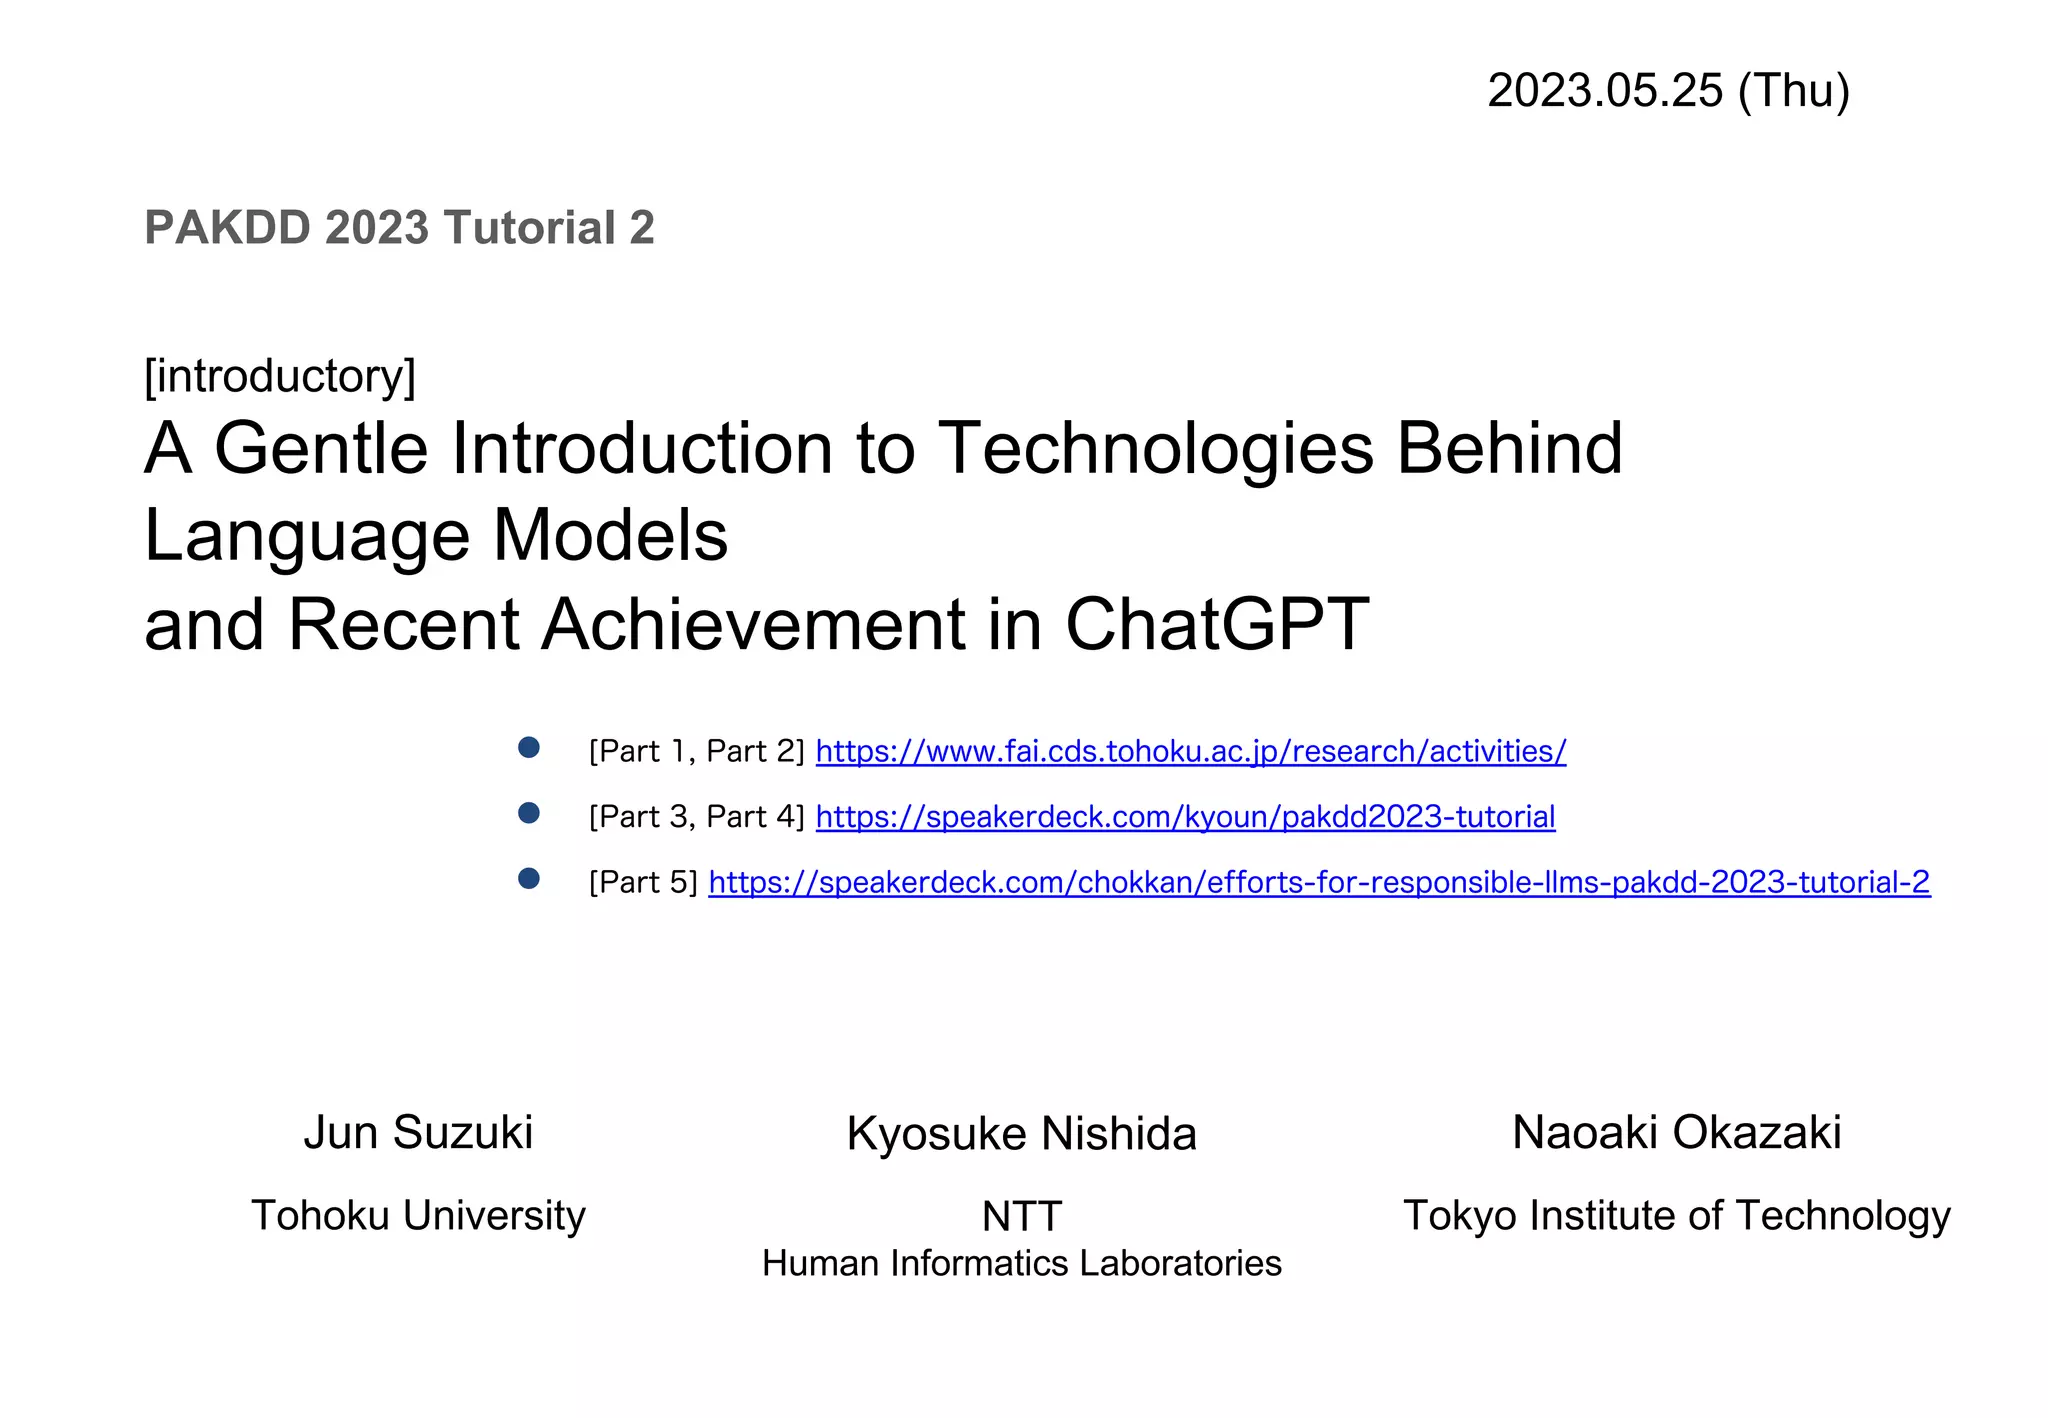Click the title line ending with Behind
Viewport: 2048px width, 1418px height.
[x=883, y=448]
